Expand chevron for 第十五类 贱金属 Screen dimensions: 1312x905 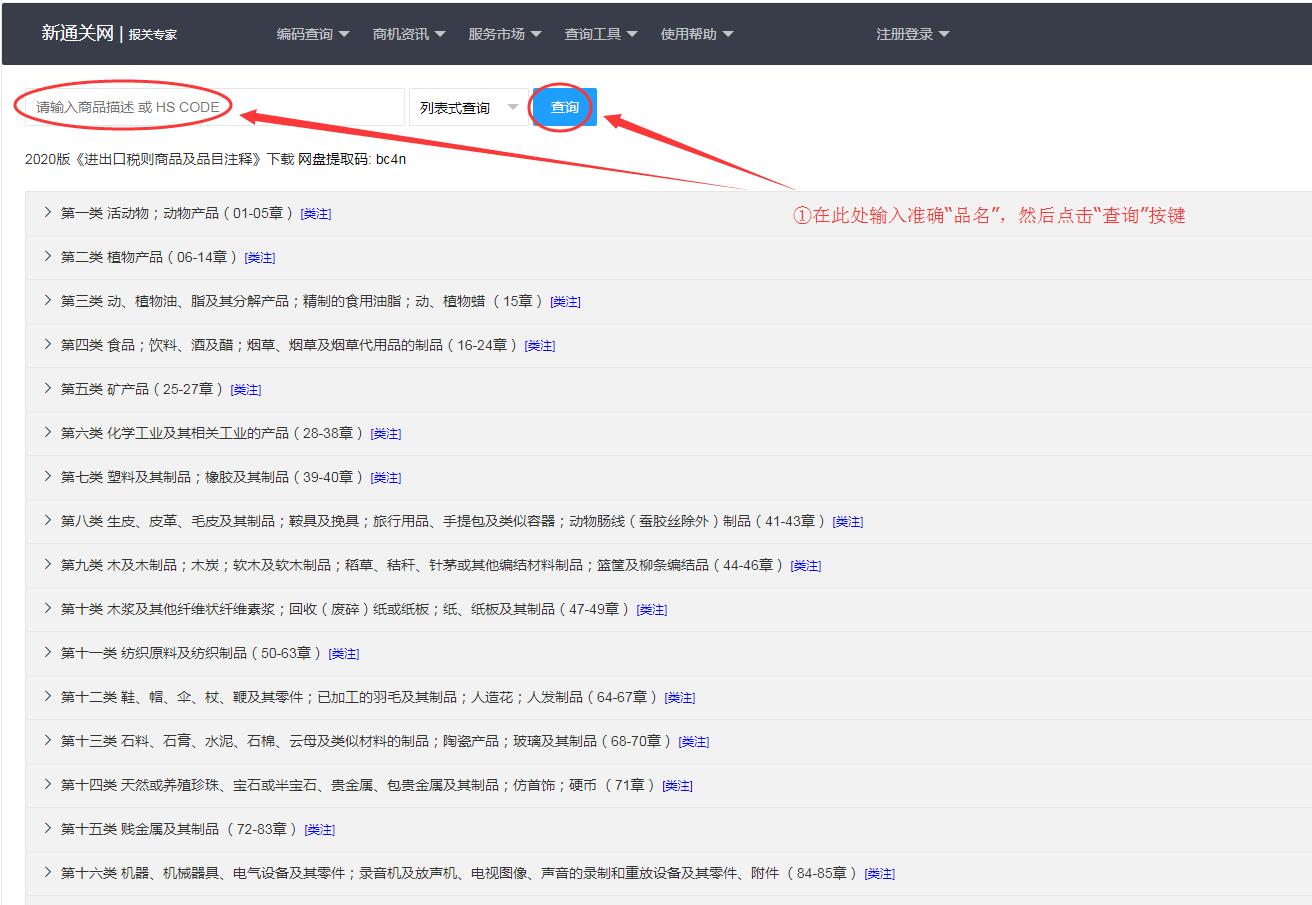tap(47, 828)
